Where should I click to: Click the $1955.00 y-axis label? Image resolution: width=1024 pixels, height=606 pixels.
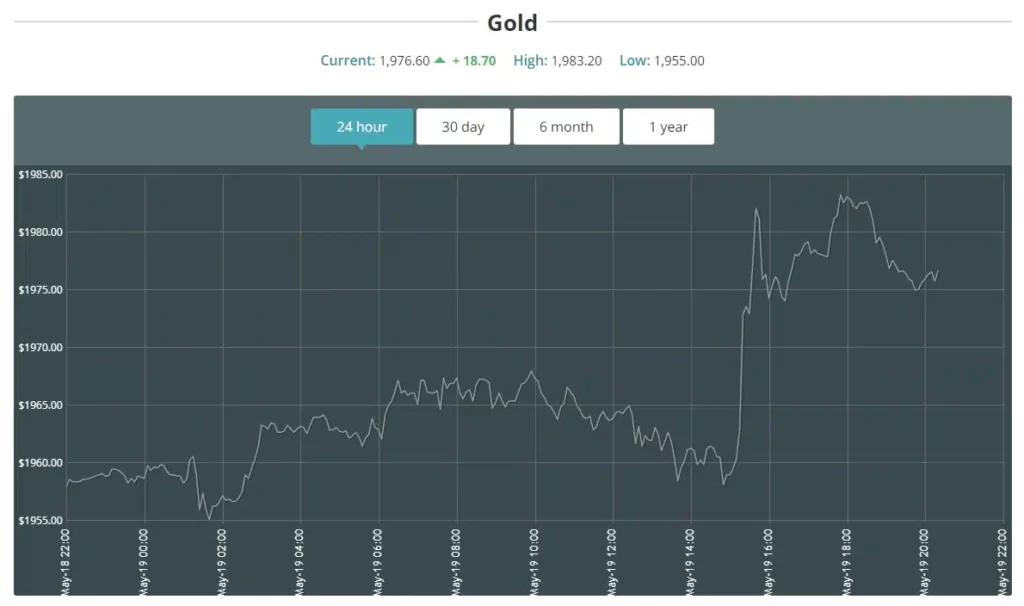pyautogui.click(x=40, y=521)
